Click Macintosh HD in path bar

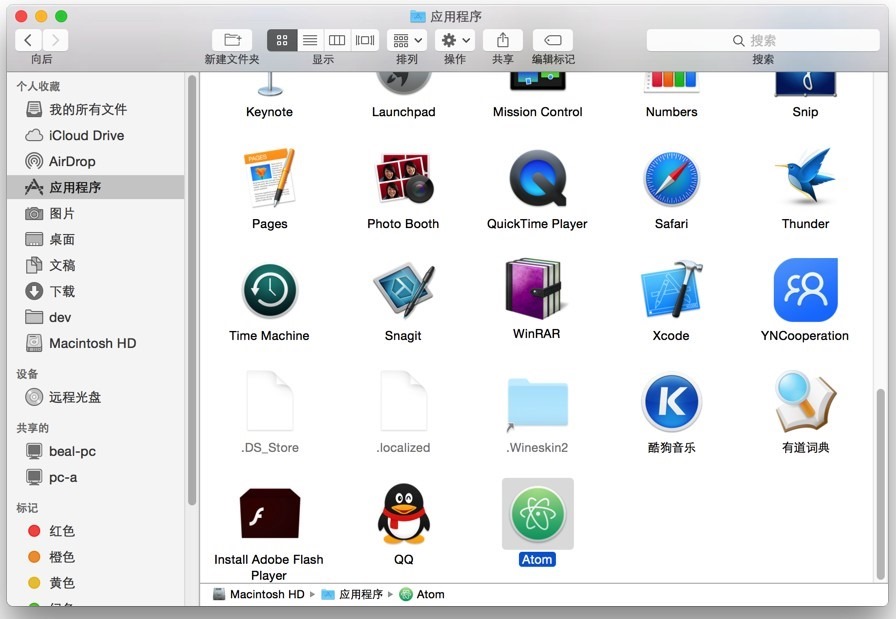click(259, 594)
